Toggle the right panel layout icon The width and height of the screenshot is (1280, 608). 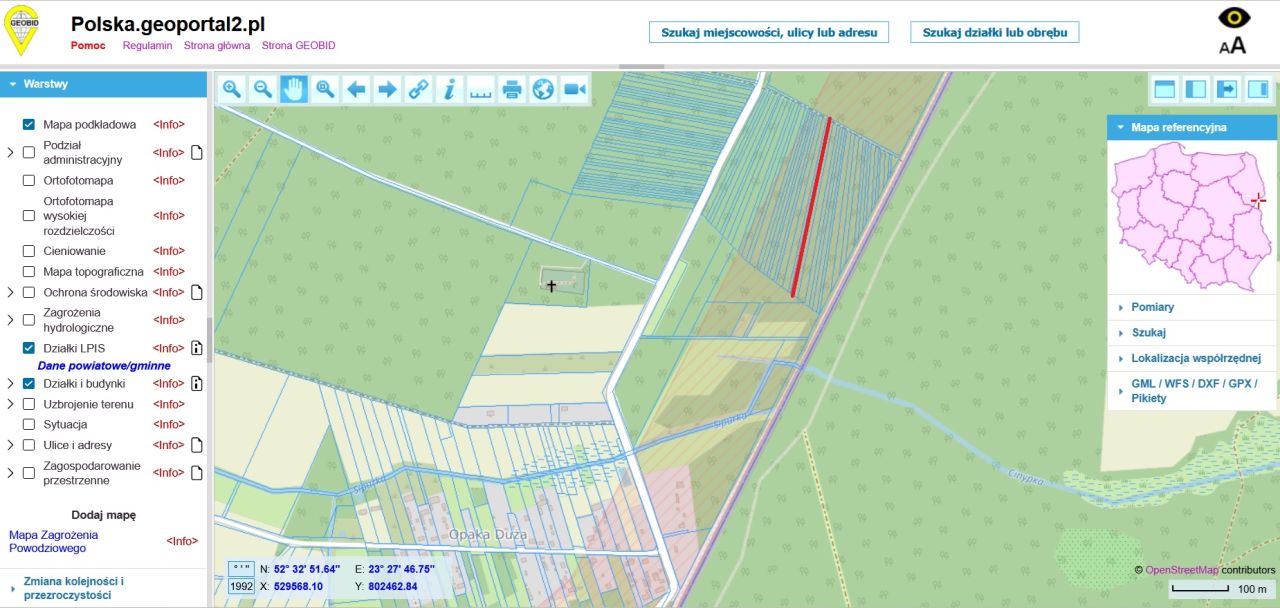pos(1258,89)
